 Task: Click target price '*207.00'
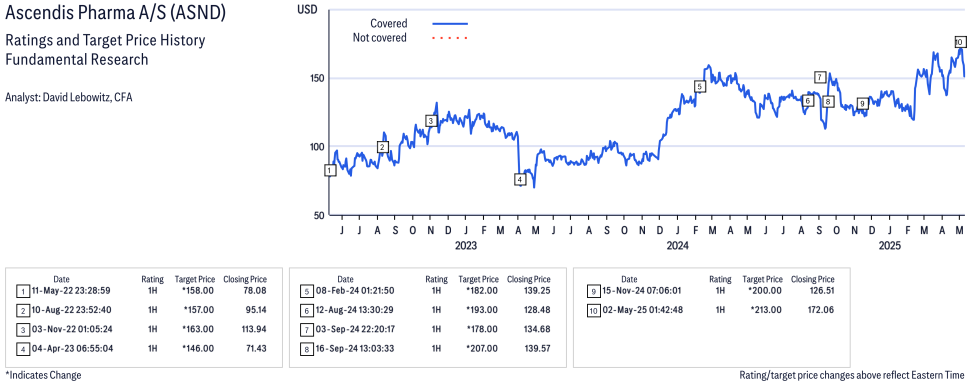click(482, 348)
